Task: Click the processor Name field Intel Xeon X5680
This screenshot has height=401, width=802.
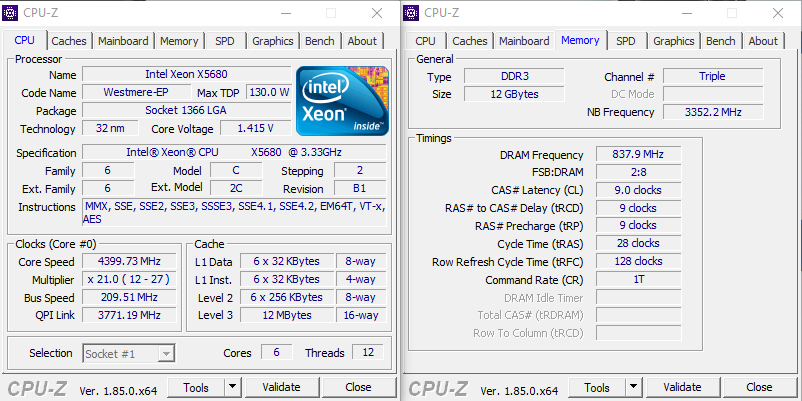Action: (185, 75)
